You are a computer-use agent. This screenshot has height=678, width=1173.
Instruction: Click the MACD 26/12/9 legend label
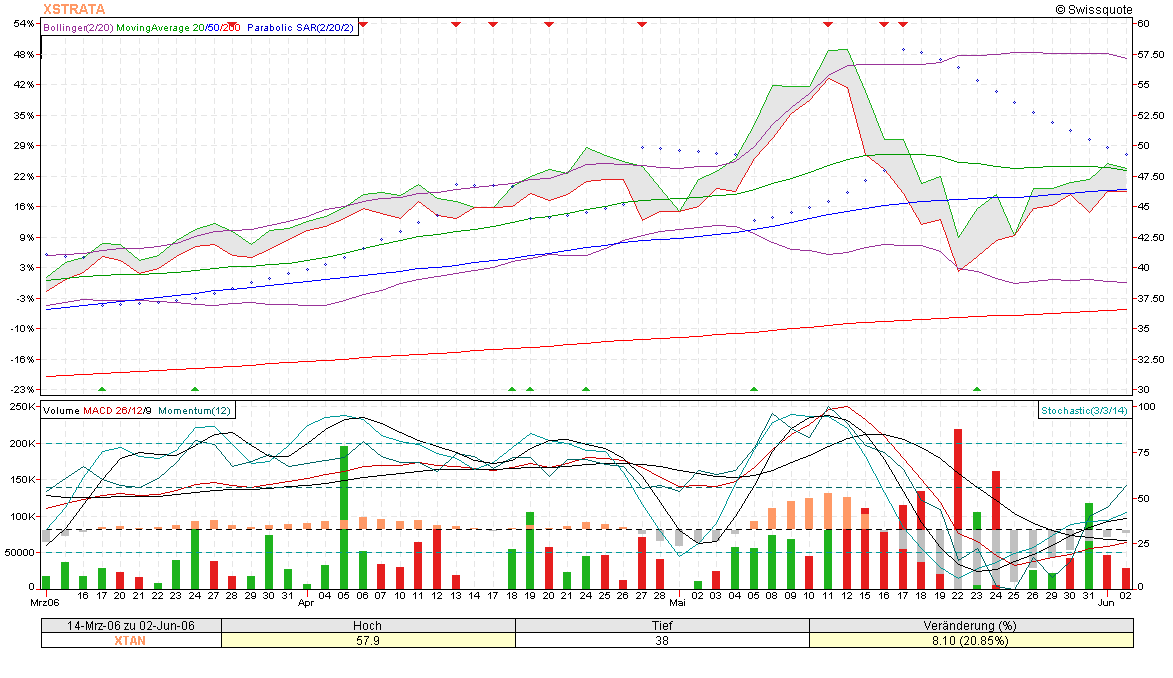click(117, 411)
